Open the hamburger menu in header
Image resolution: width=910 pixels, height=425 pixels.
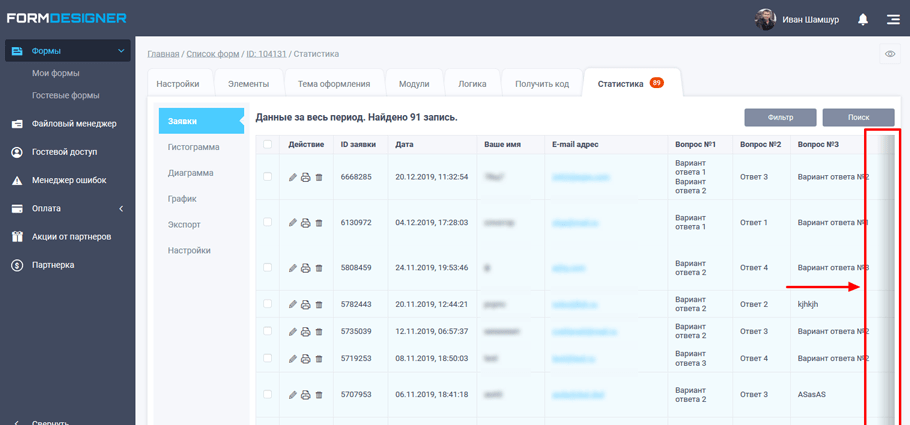point(892,19)
